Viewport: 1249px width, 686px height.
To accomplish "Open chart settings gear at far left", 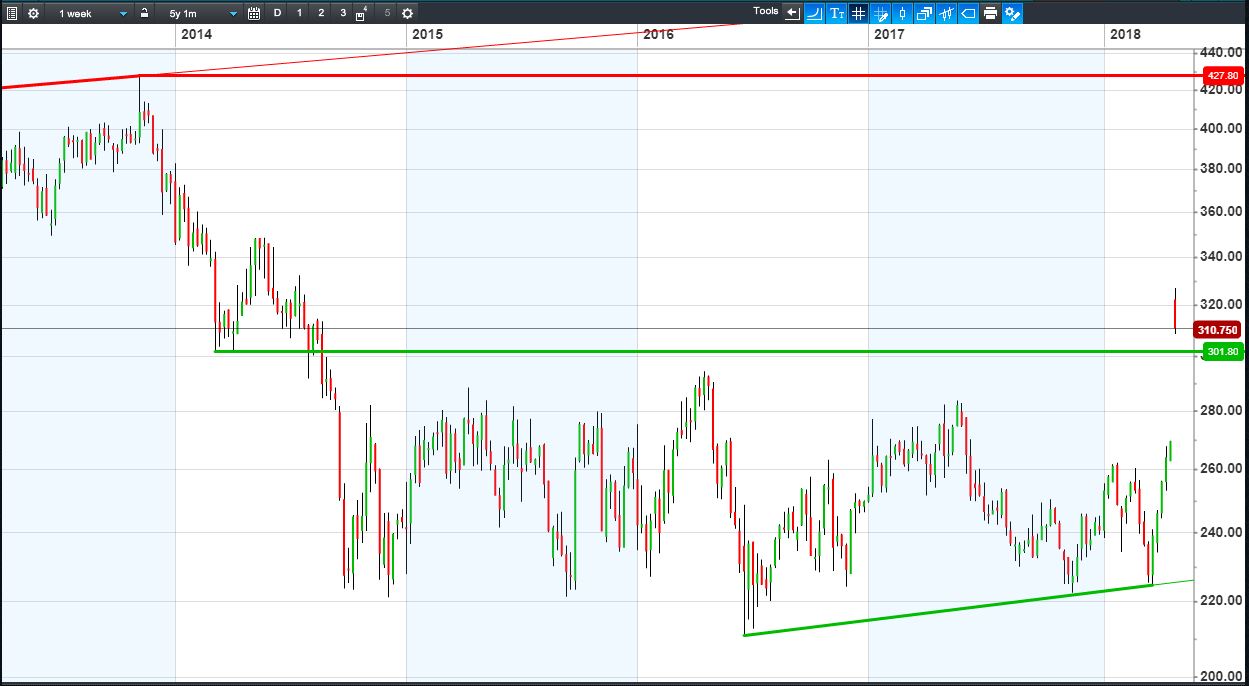I will [33, 14].
